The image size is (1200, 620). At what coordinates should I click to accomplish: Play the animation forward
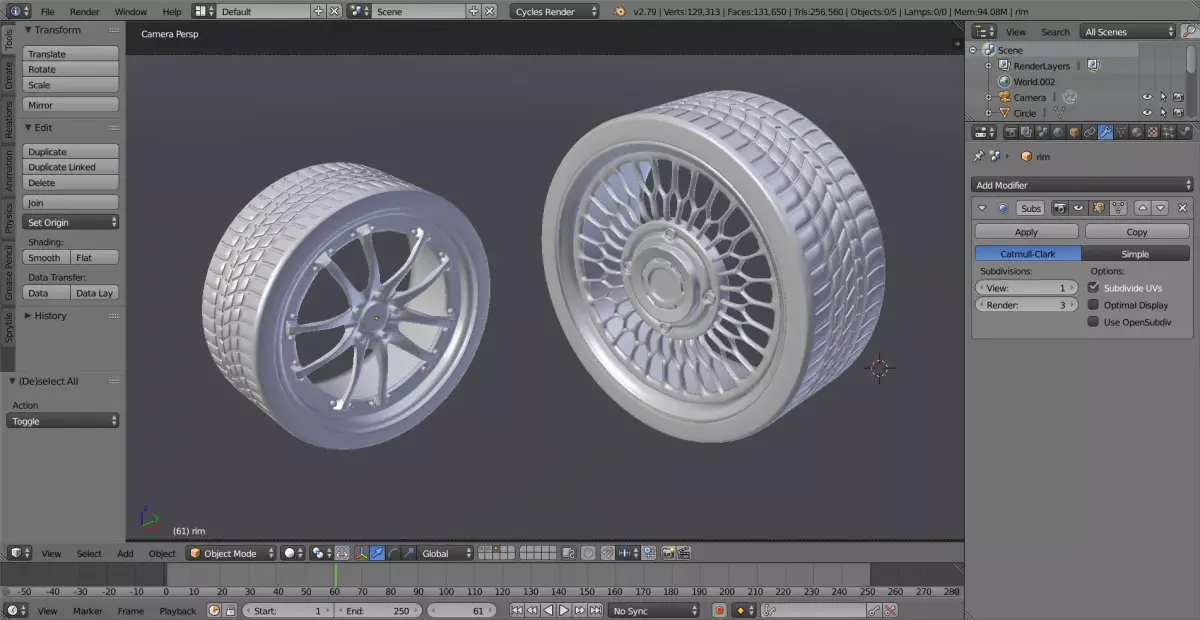[x=564, y=610]
